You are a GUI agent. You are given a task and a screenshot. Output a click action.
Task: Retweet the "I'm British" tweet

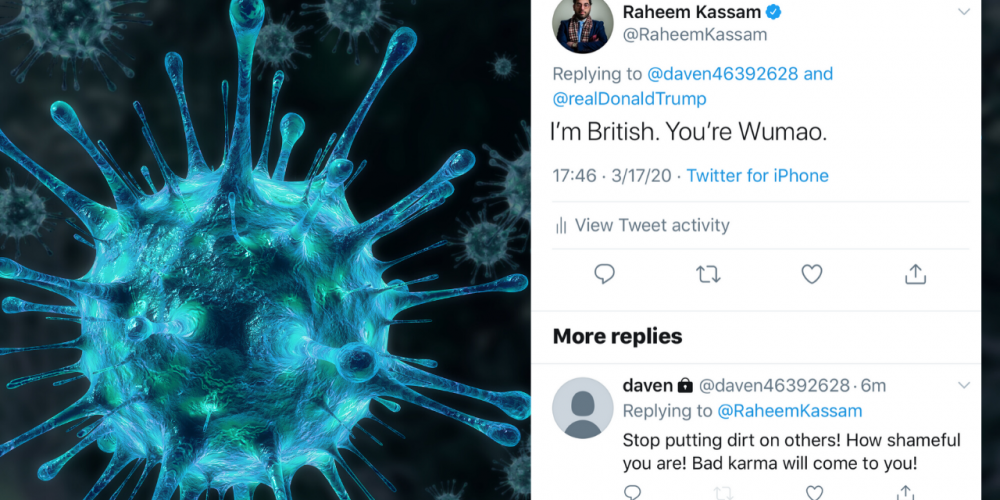click(x=708, y=274)
